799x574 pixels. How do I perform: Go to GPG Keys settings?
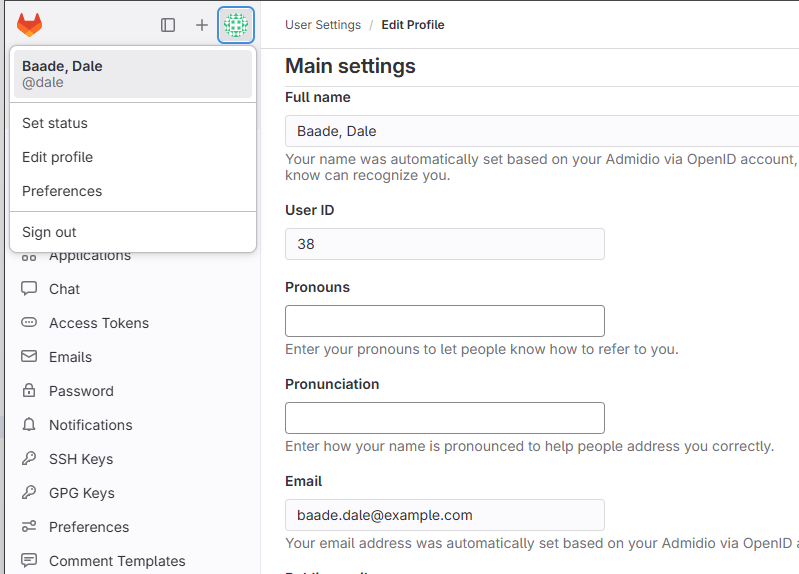tap(81, 493)
